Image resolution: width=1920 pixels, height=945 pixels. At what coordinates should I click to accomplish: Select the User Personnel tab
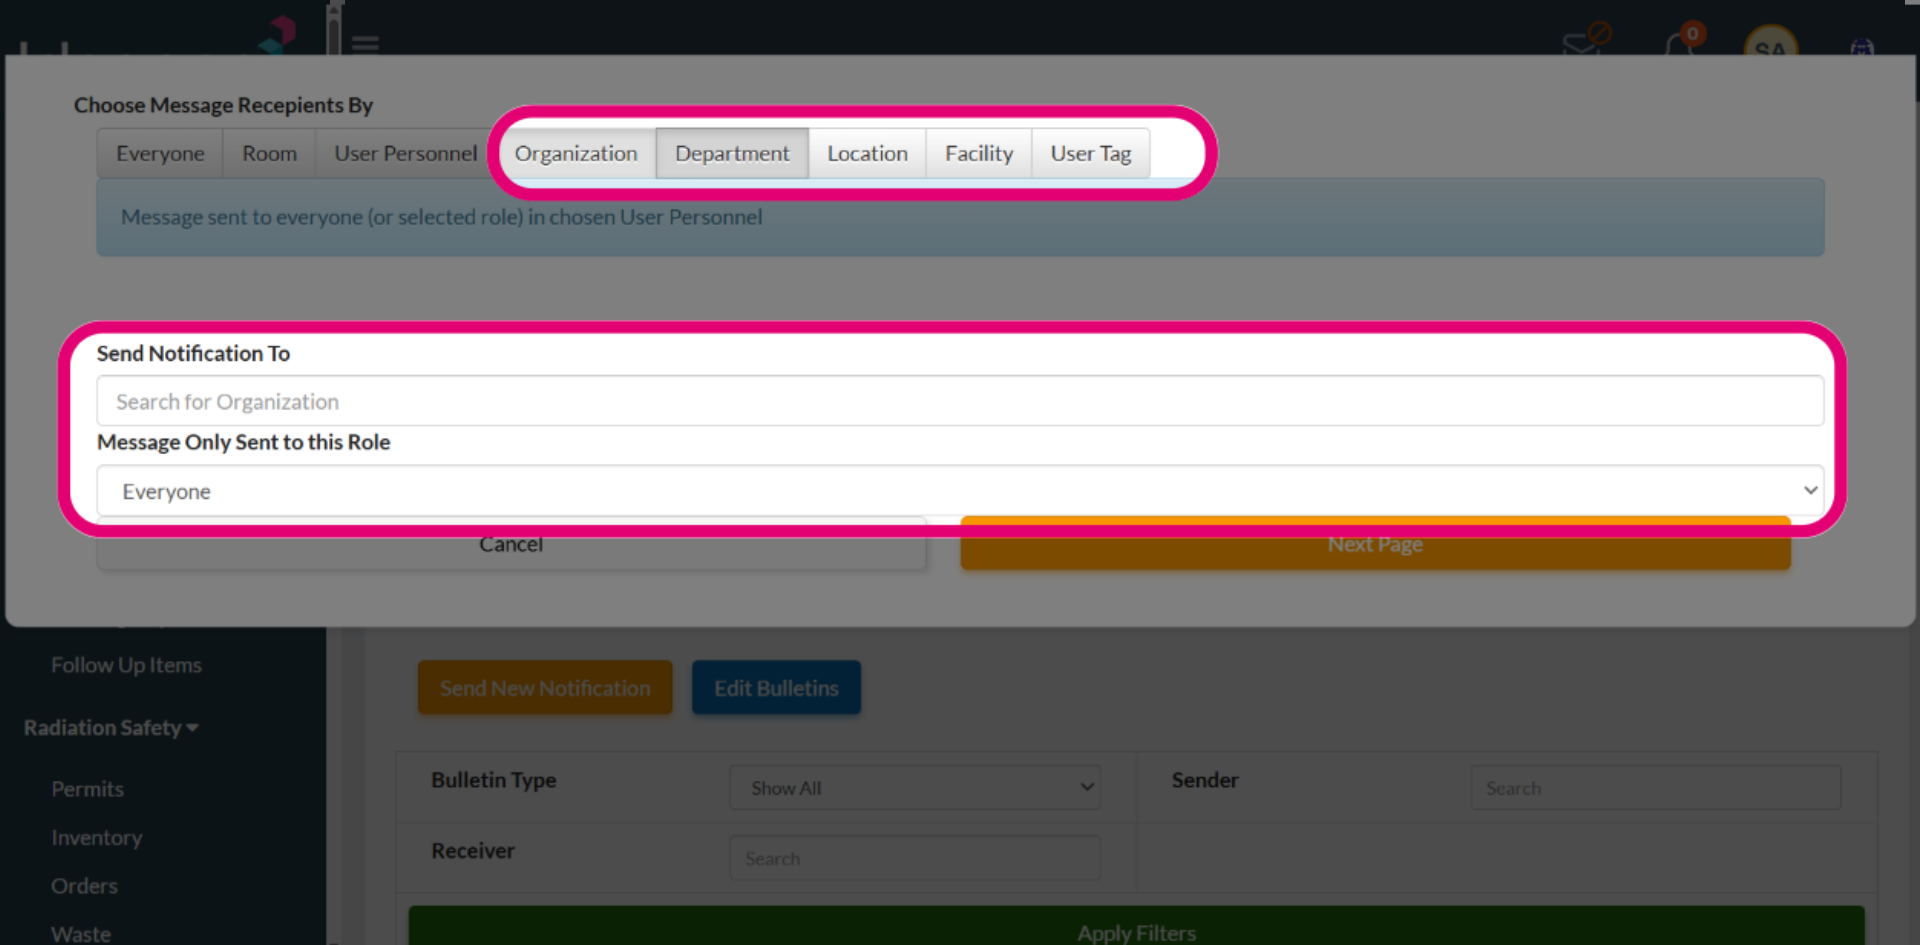[405, 153]
